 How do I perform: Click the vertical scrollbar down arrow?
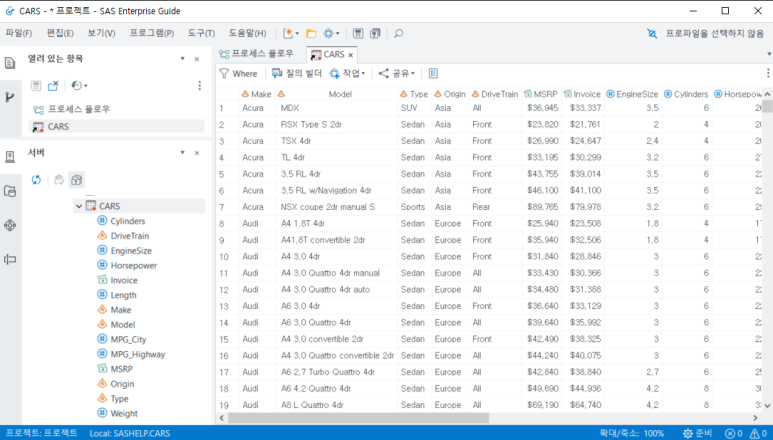(x=767, y=406)
